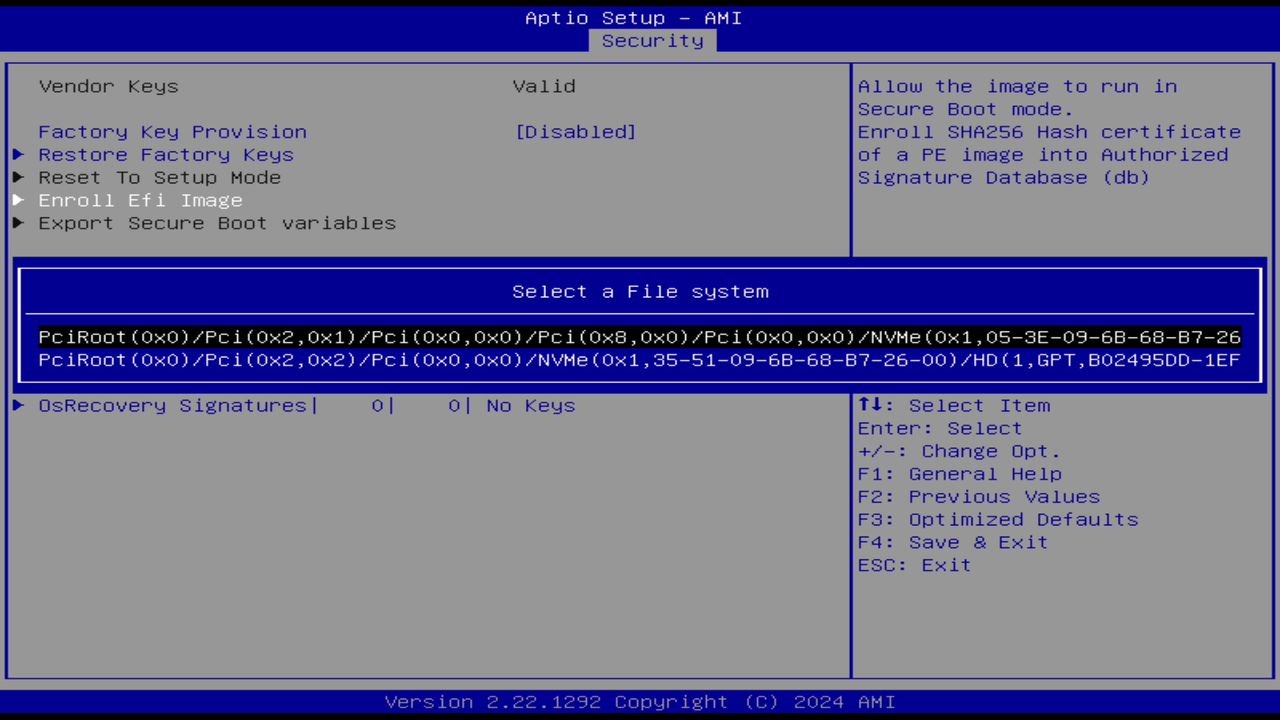Click help text Allow the image to run
Screen dimensions: 1280x720
point(1017,98)
